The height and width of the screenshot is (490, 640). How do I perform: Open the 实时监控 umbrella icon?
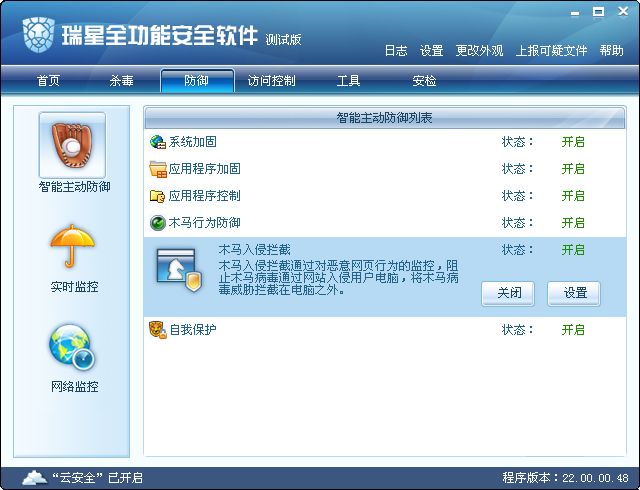pos(72,245)
